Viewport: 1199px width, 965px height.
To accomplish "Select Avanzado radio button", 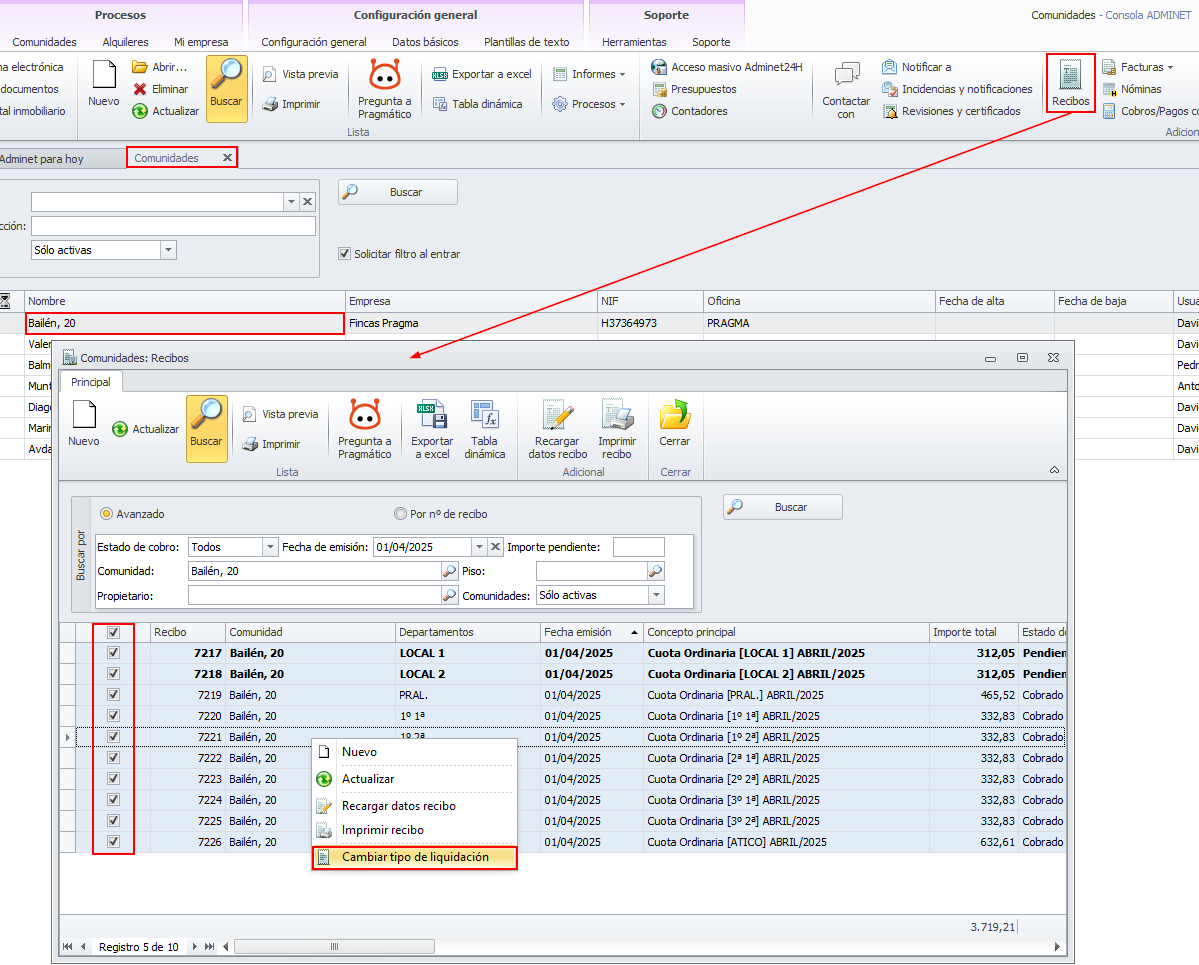I will pyautogui.click(x=106, y=514).
